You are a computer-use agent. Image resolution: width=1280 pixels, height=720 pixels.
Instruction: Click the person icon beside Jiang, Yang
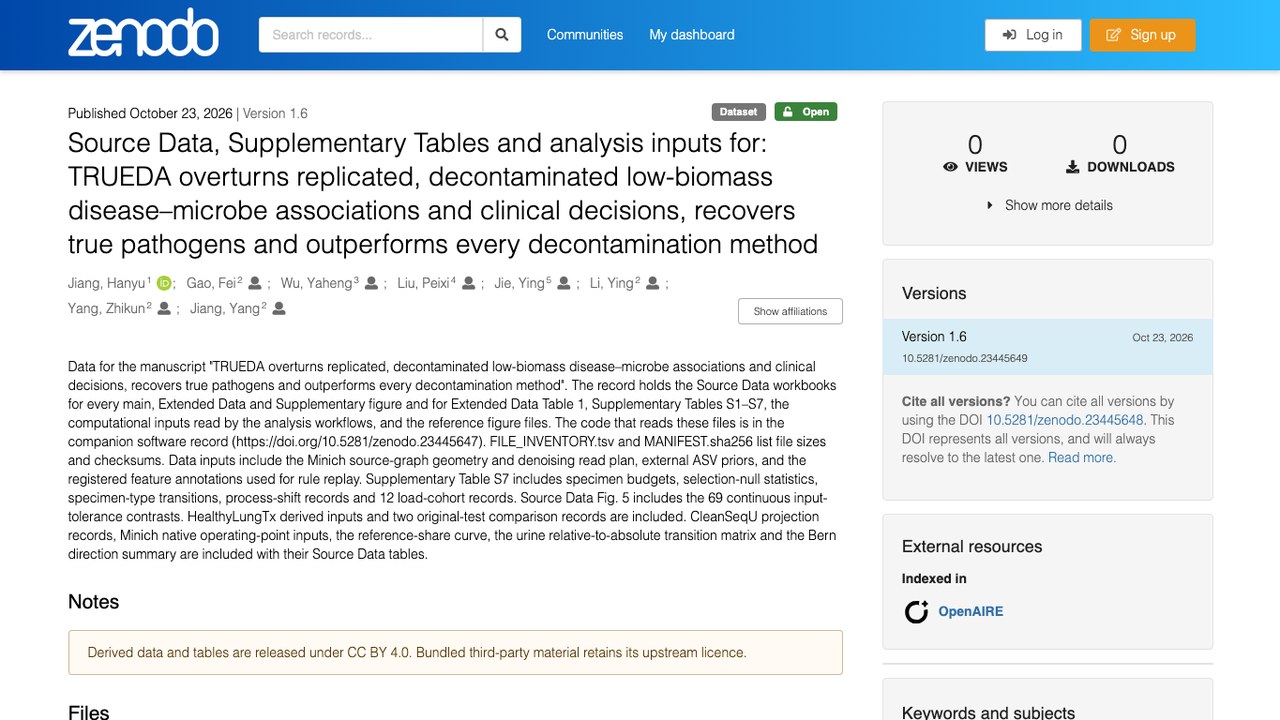[279, 309]
